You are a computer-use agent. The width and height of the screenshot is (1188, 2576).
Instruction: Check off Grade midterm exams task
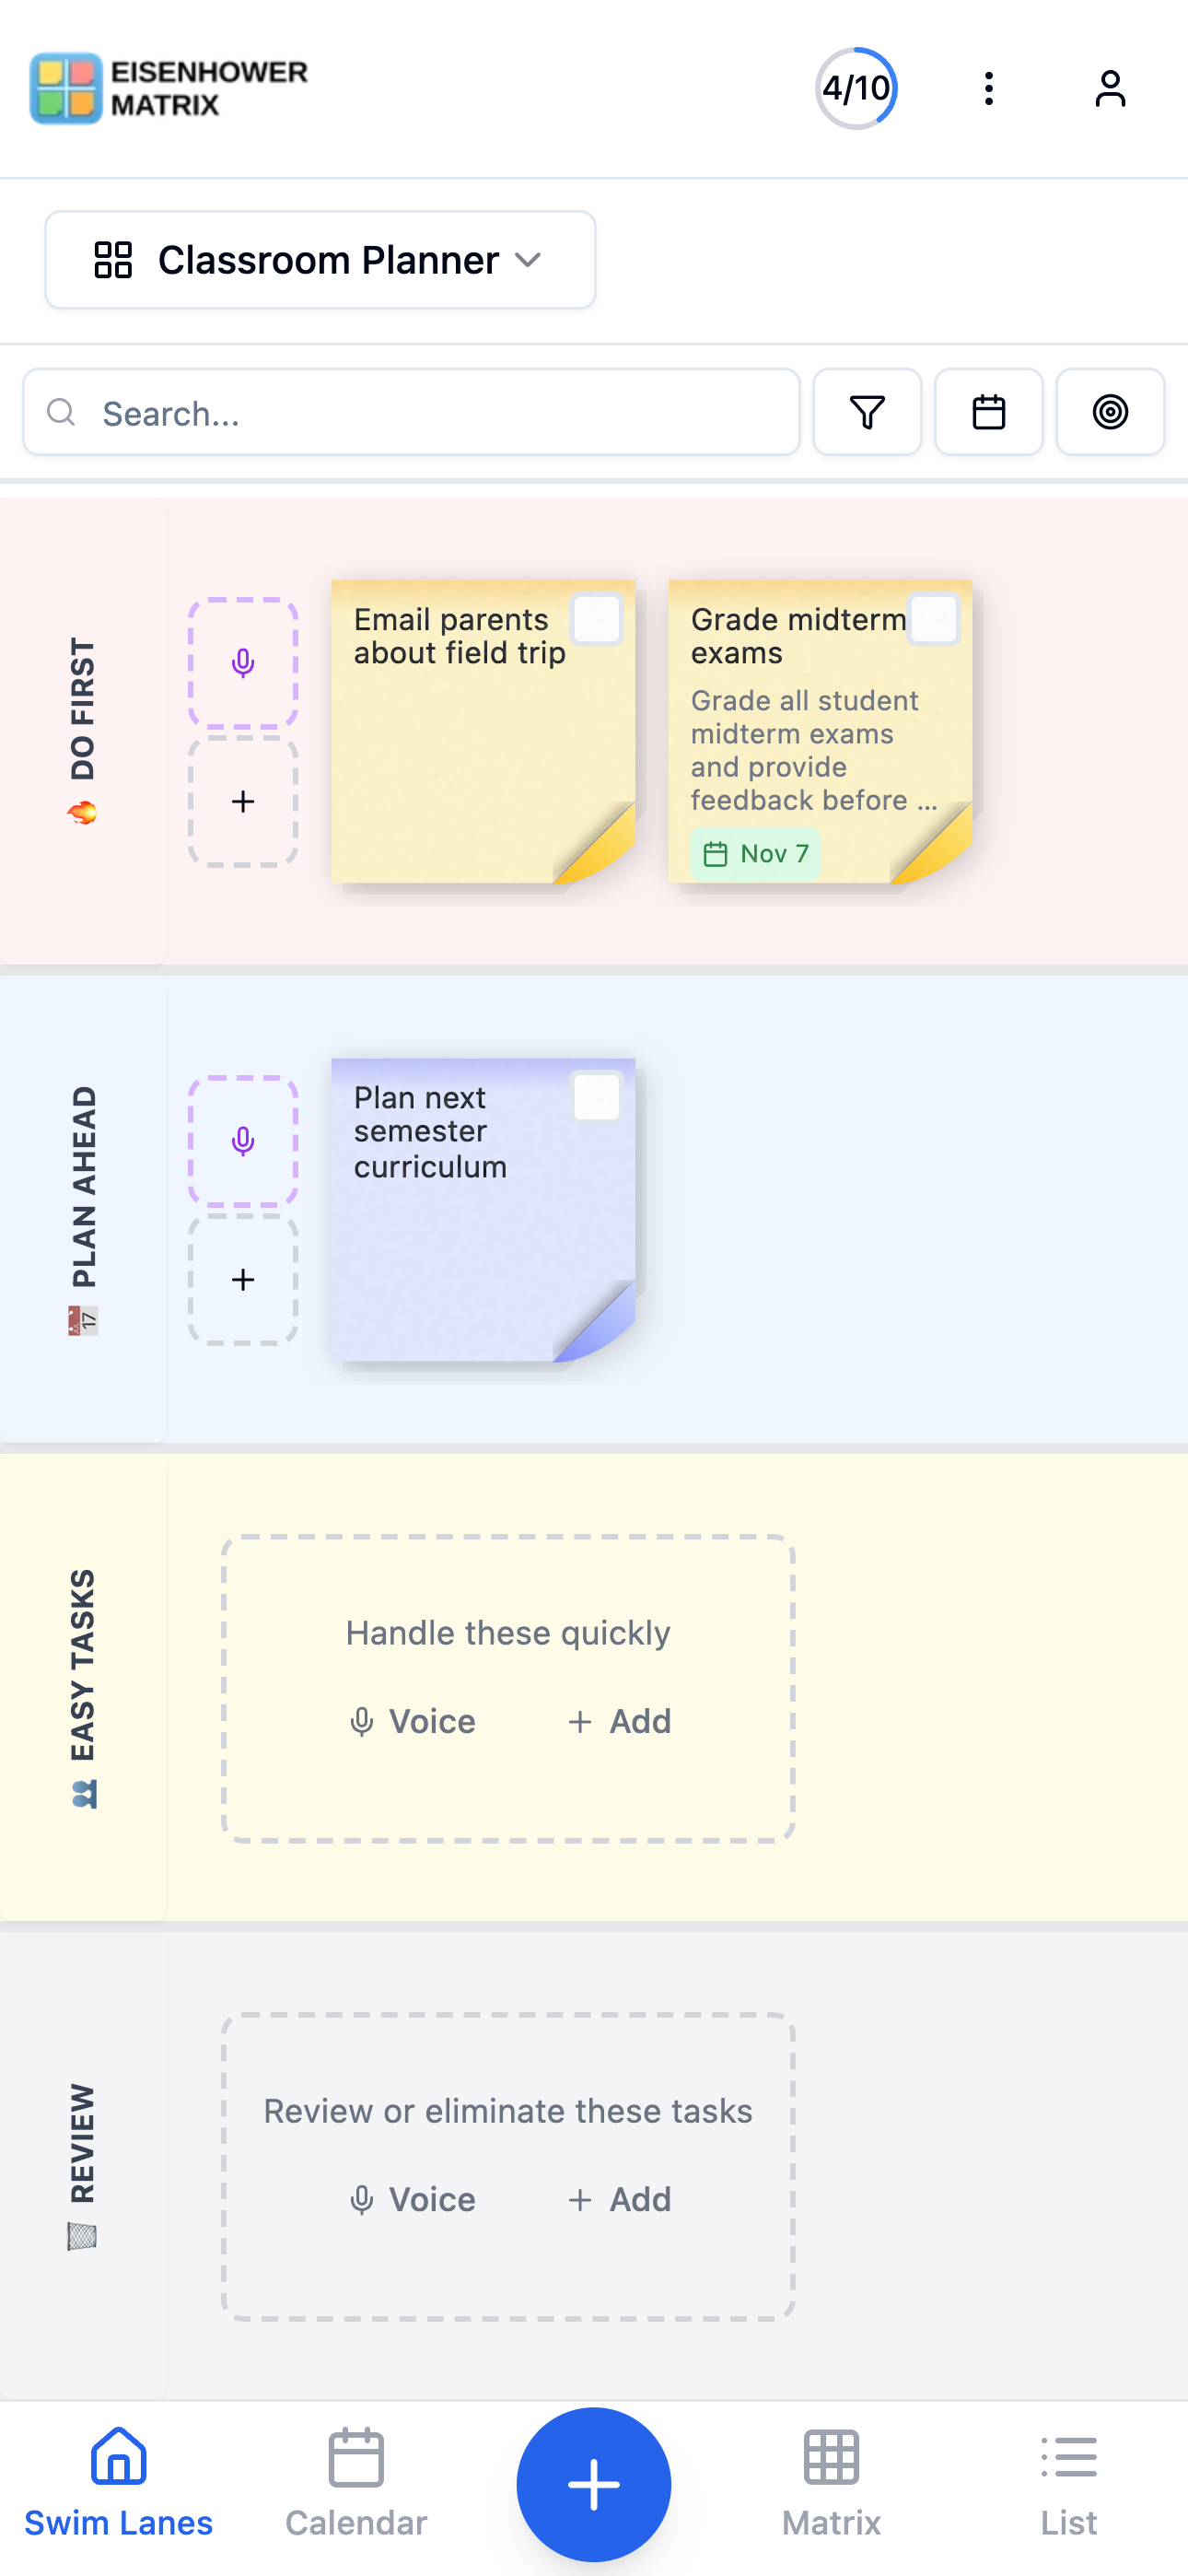(934, 620)
